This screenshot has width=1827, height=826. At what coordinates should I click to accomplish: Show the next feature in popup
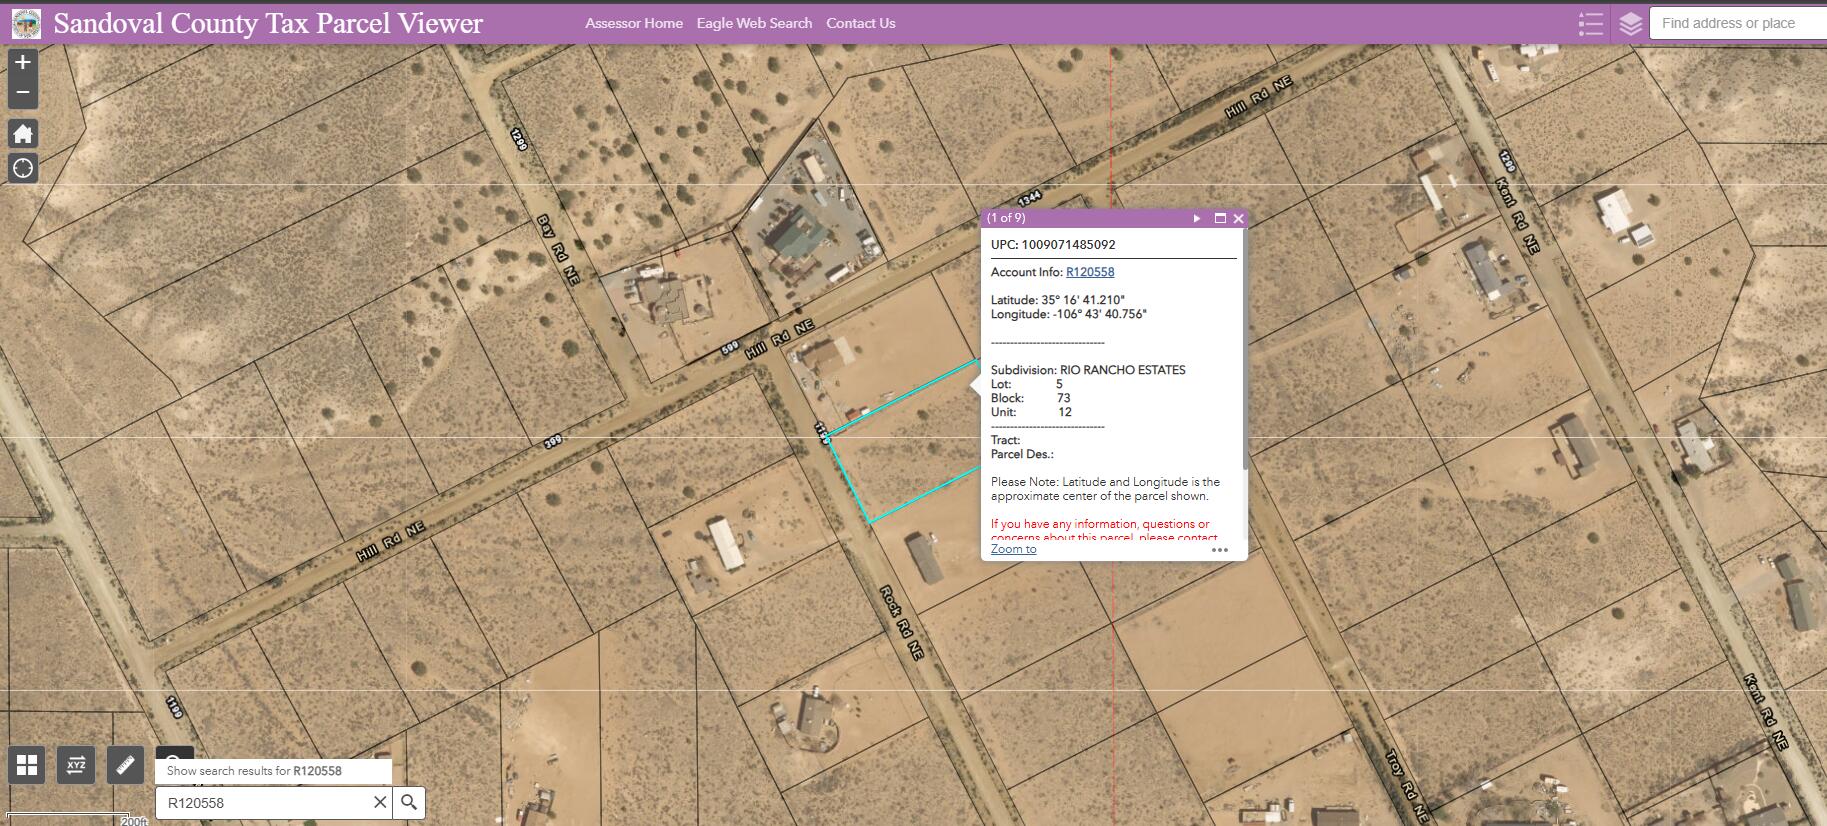point(1197,218)
